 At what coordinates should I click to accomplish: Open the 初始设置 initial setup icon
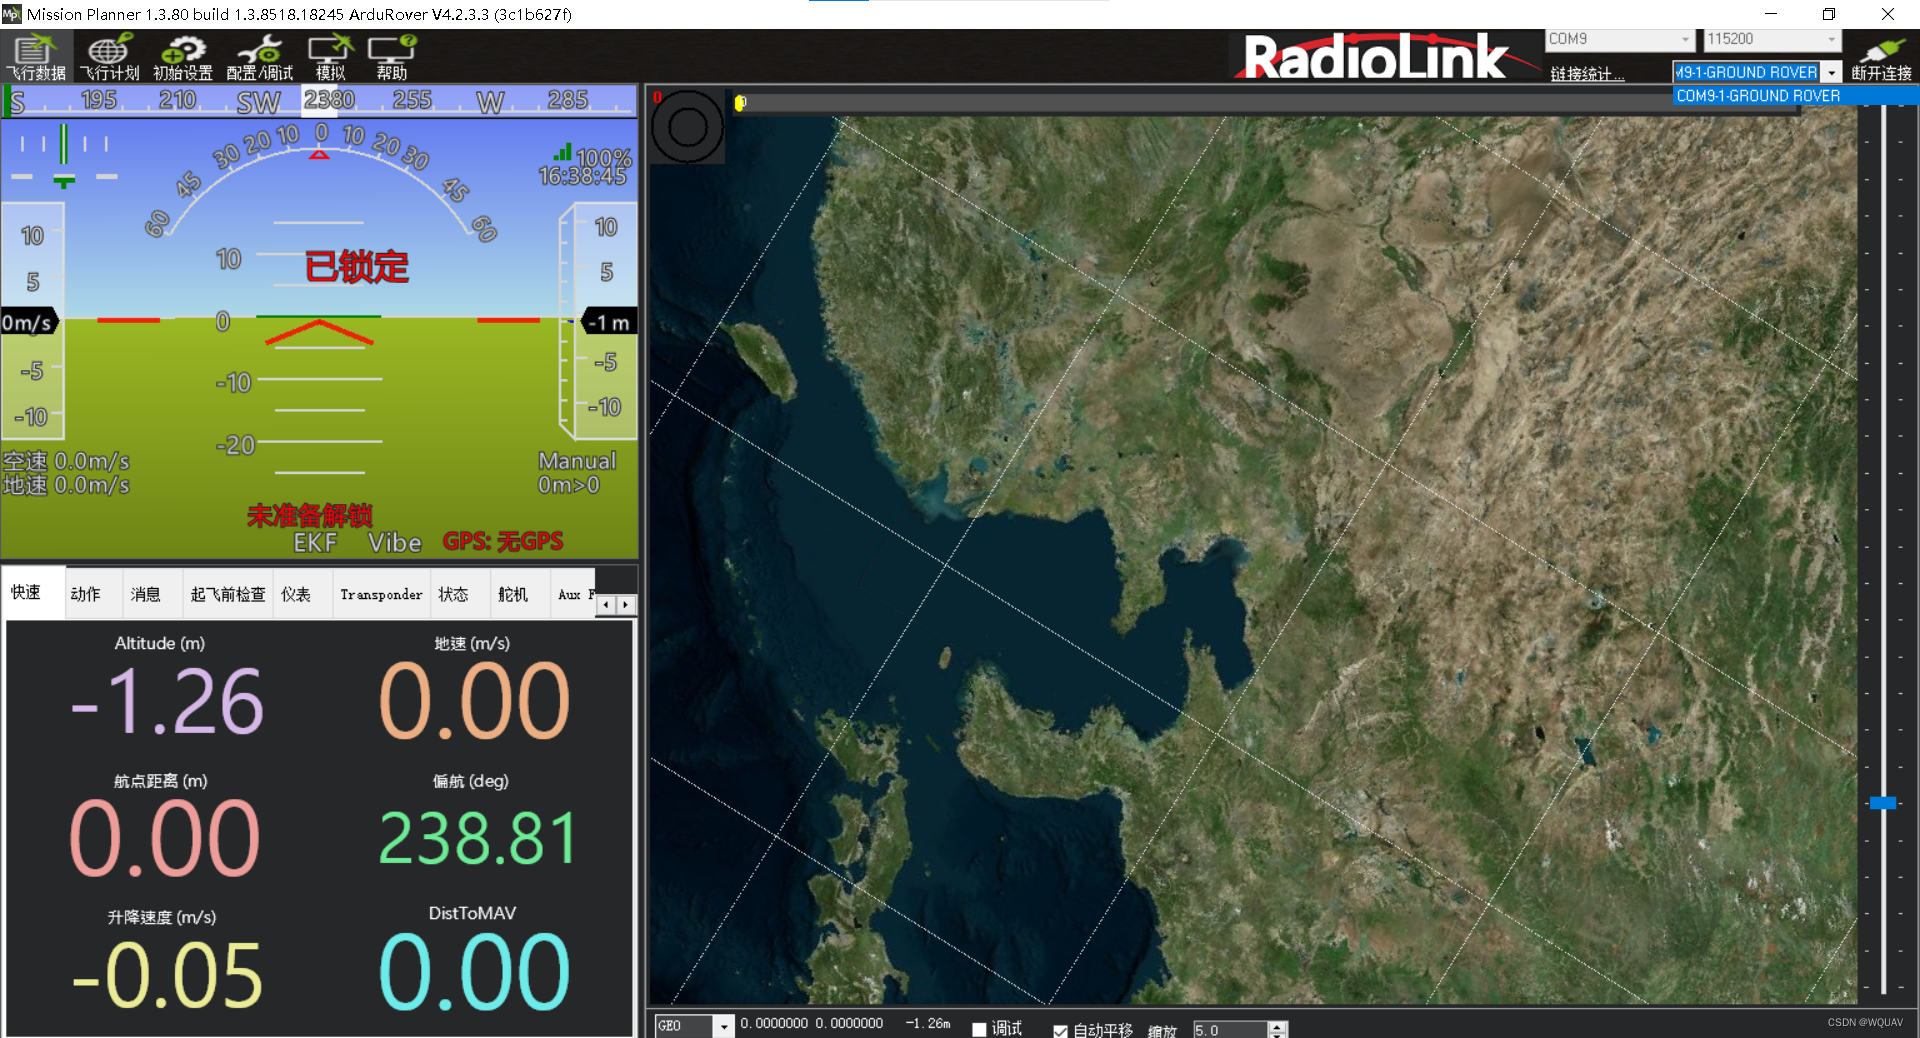pyautogui.click(x=183, y=57)
